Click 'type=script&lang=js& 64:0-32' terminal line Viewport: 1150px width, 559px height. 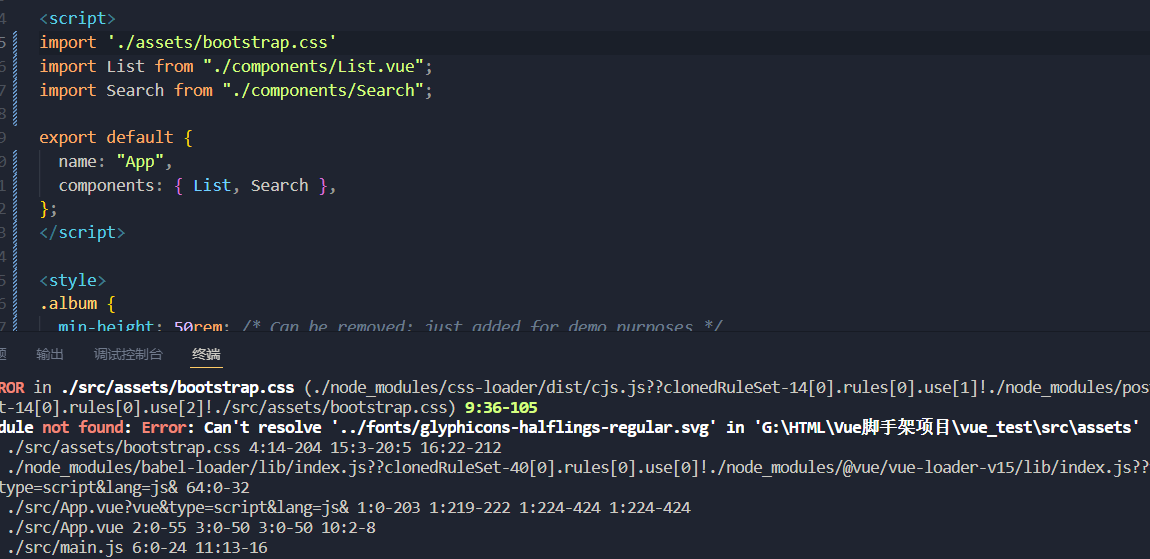(x=125, y=488)
